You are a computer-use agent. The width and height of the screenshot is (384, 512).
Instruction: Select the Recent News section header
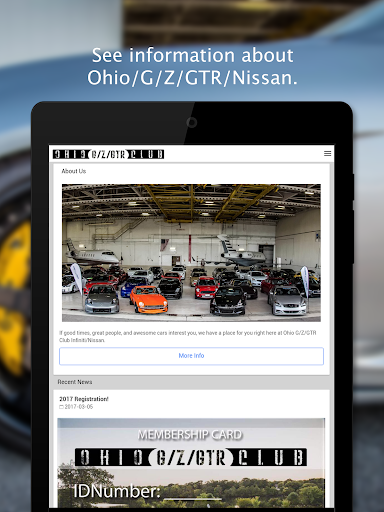(x=75, y=382)
